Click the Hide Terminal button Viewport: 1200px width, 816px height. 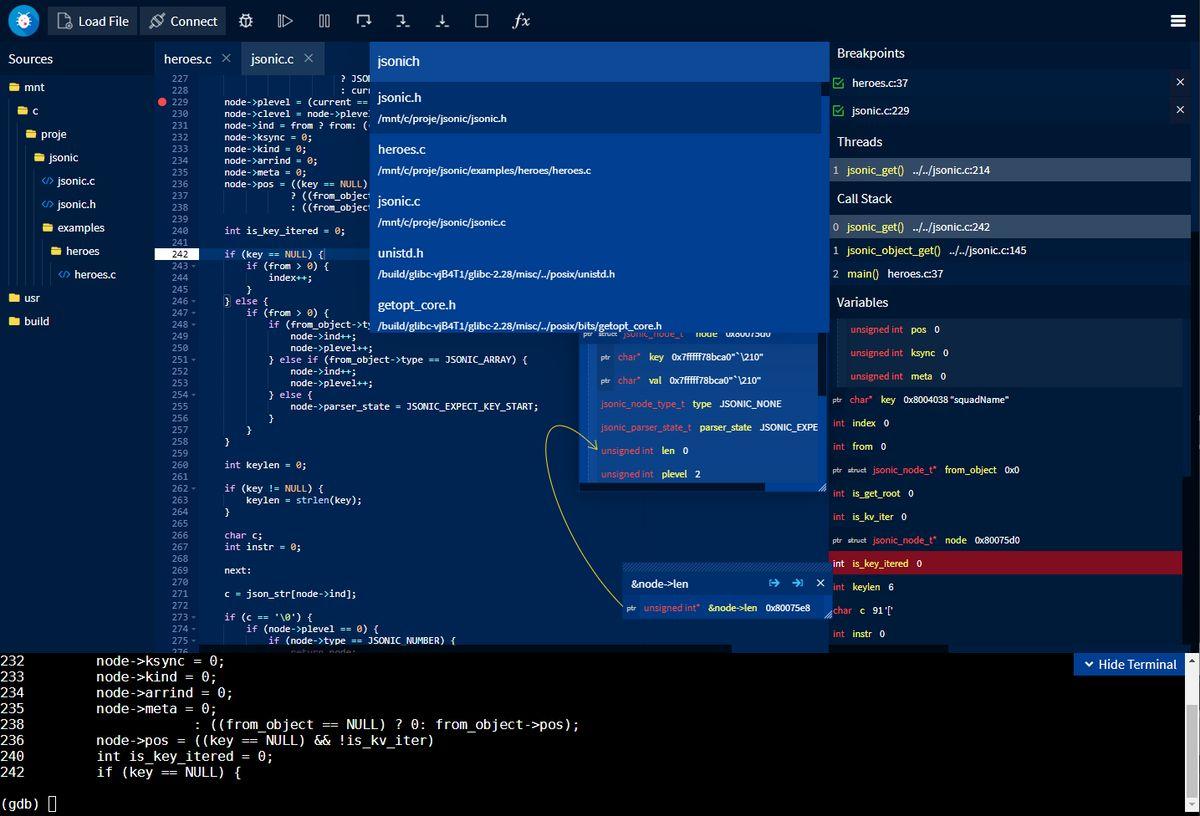pyautogui.click(x=1128, y=664)
